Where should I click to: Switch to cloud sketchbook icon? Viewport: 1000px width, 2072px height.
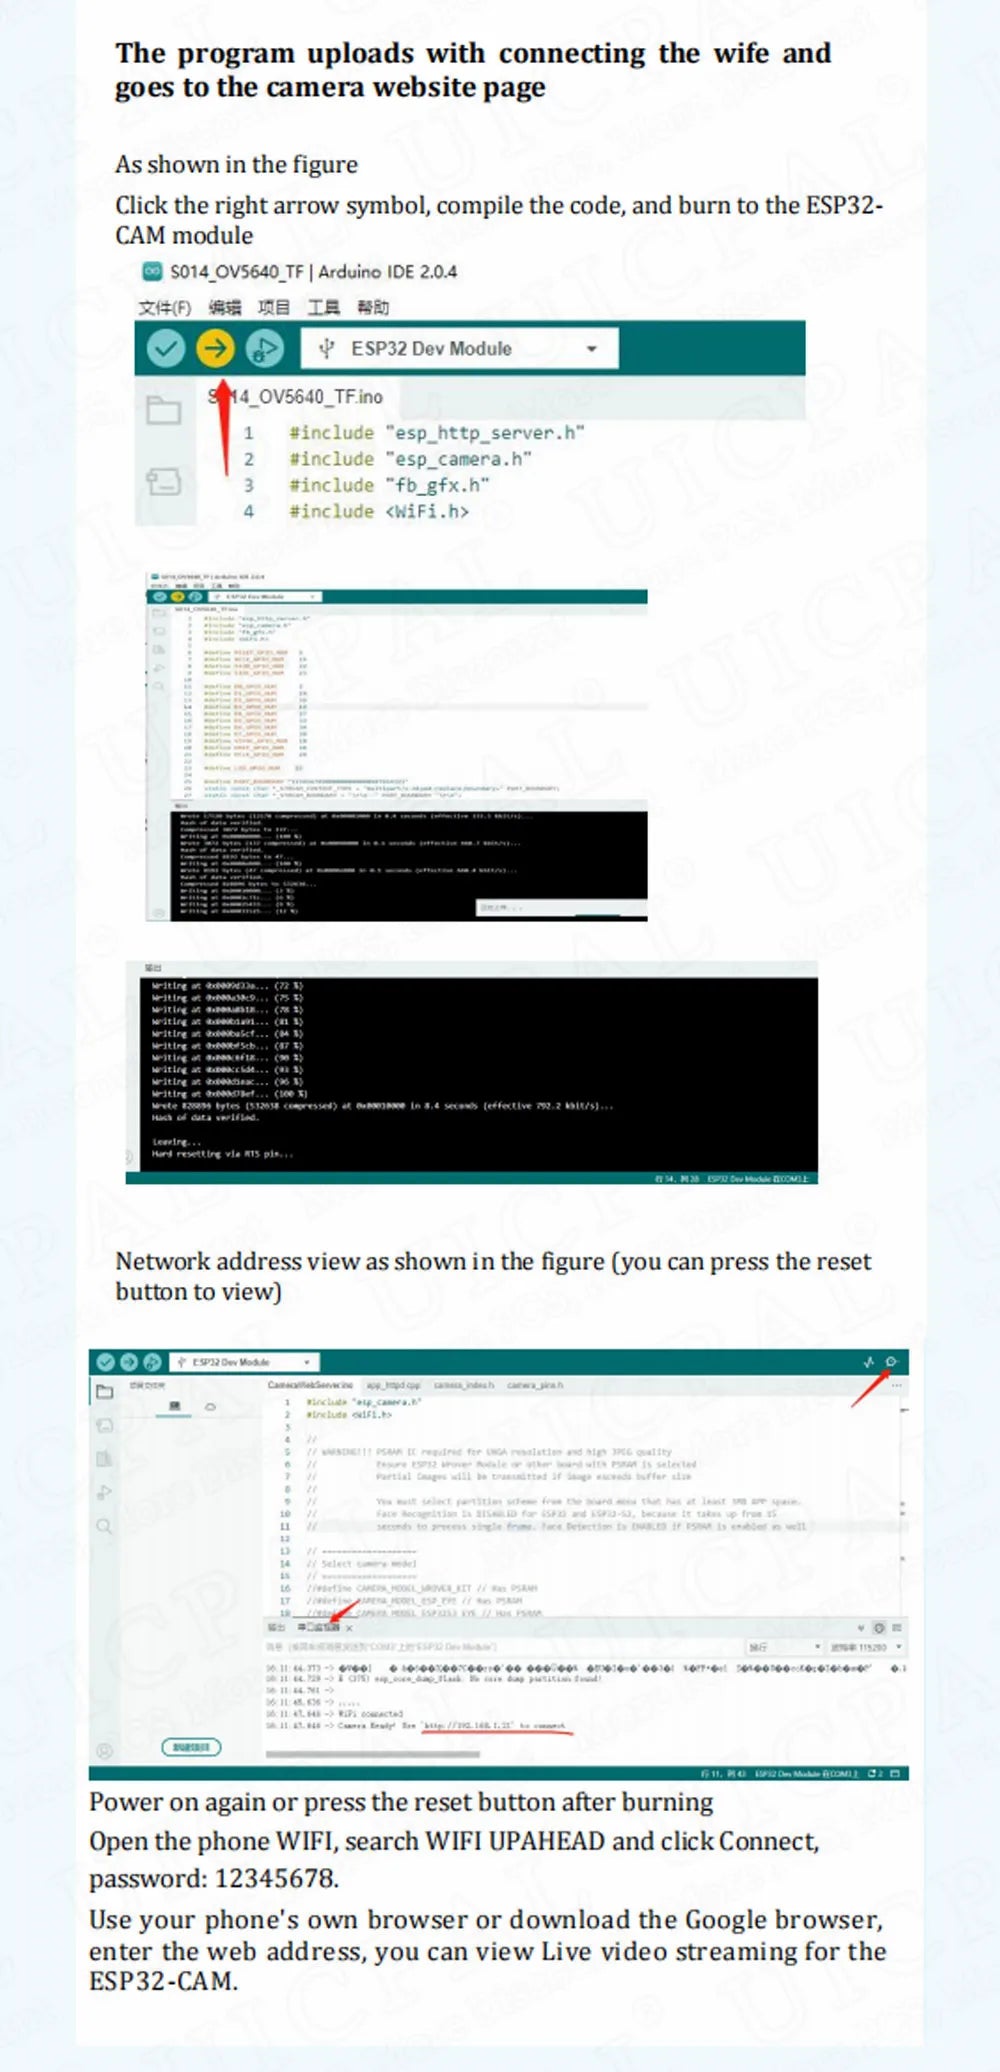pyautogui.click(x=210, y=1406)
